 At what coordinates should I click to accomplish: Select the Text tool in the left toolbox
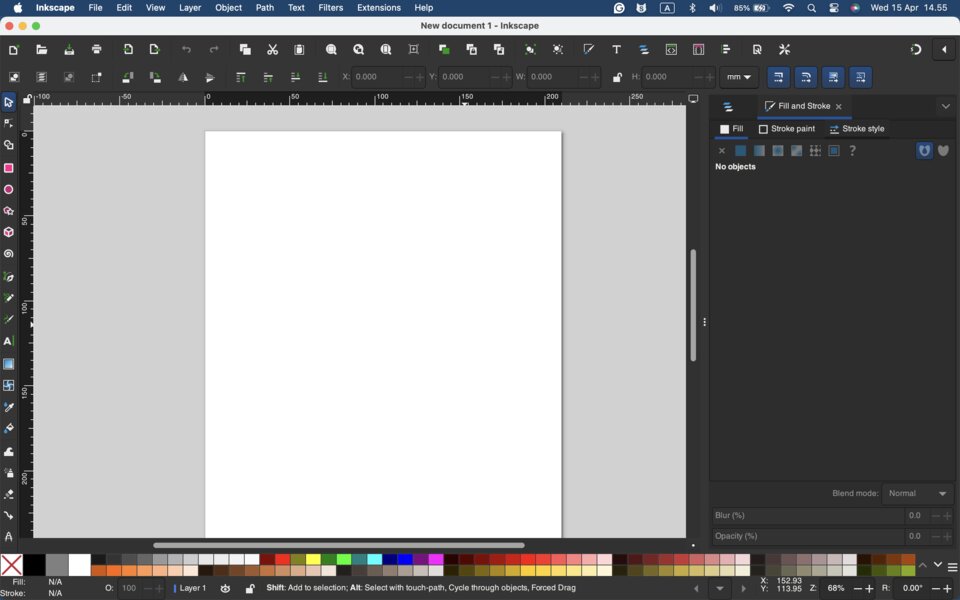click(9, 341)
